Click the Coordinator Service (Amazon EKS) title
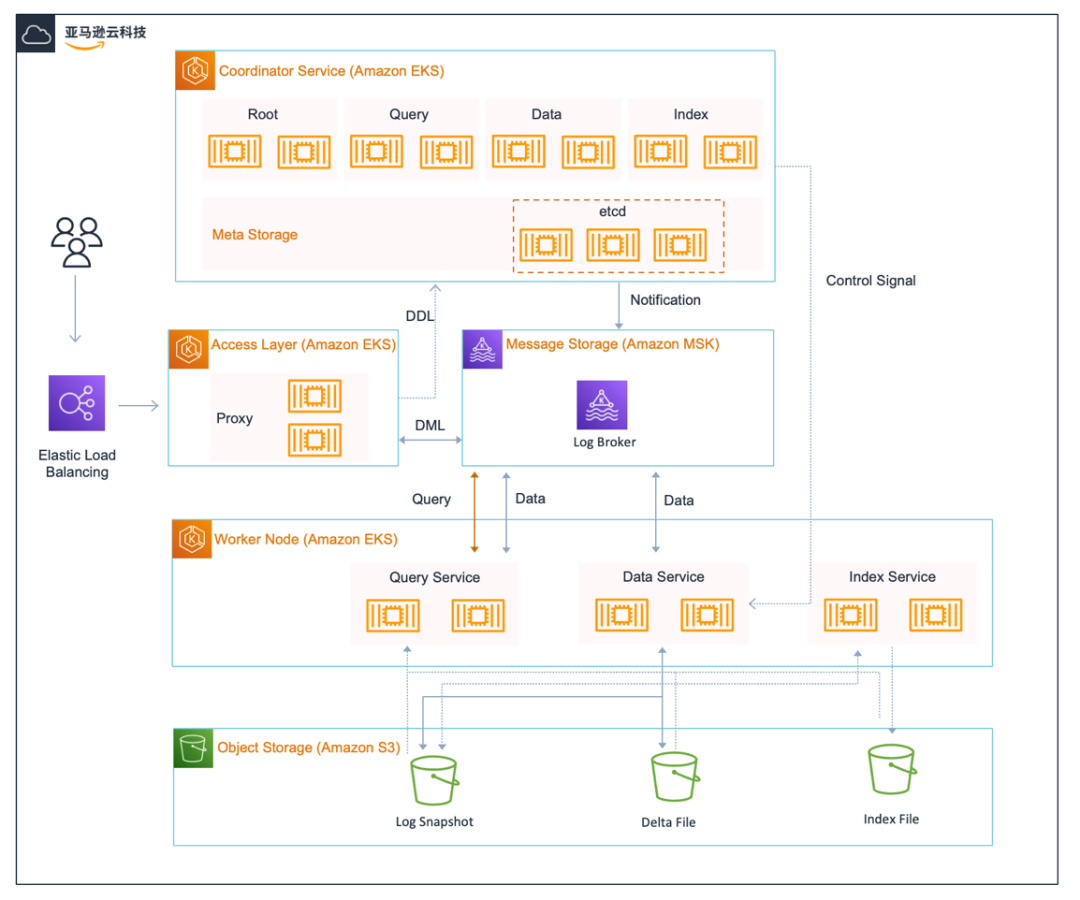Screen dimensions: 1080x900 click(331, 71)
